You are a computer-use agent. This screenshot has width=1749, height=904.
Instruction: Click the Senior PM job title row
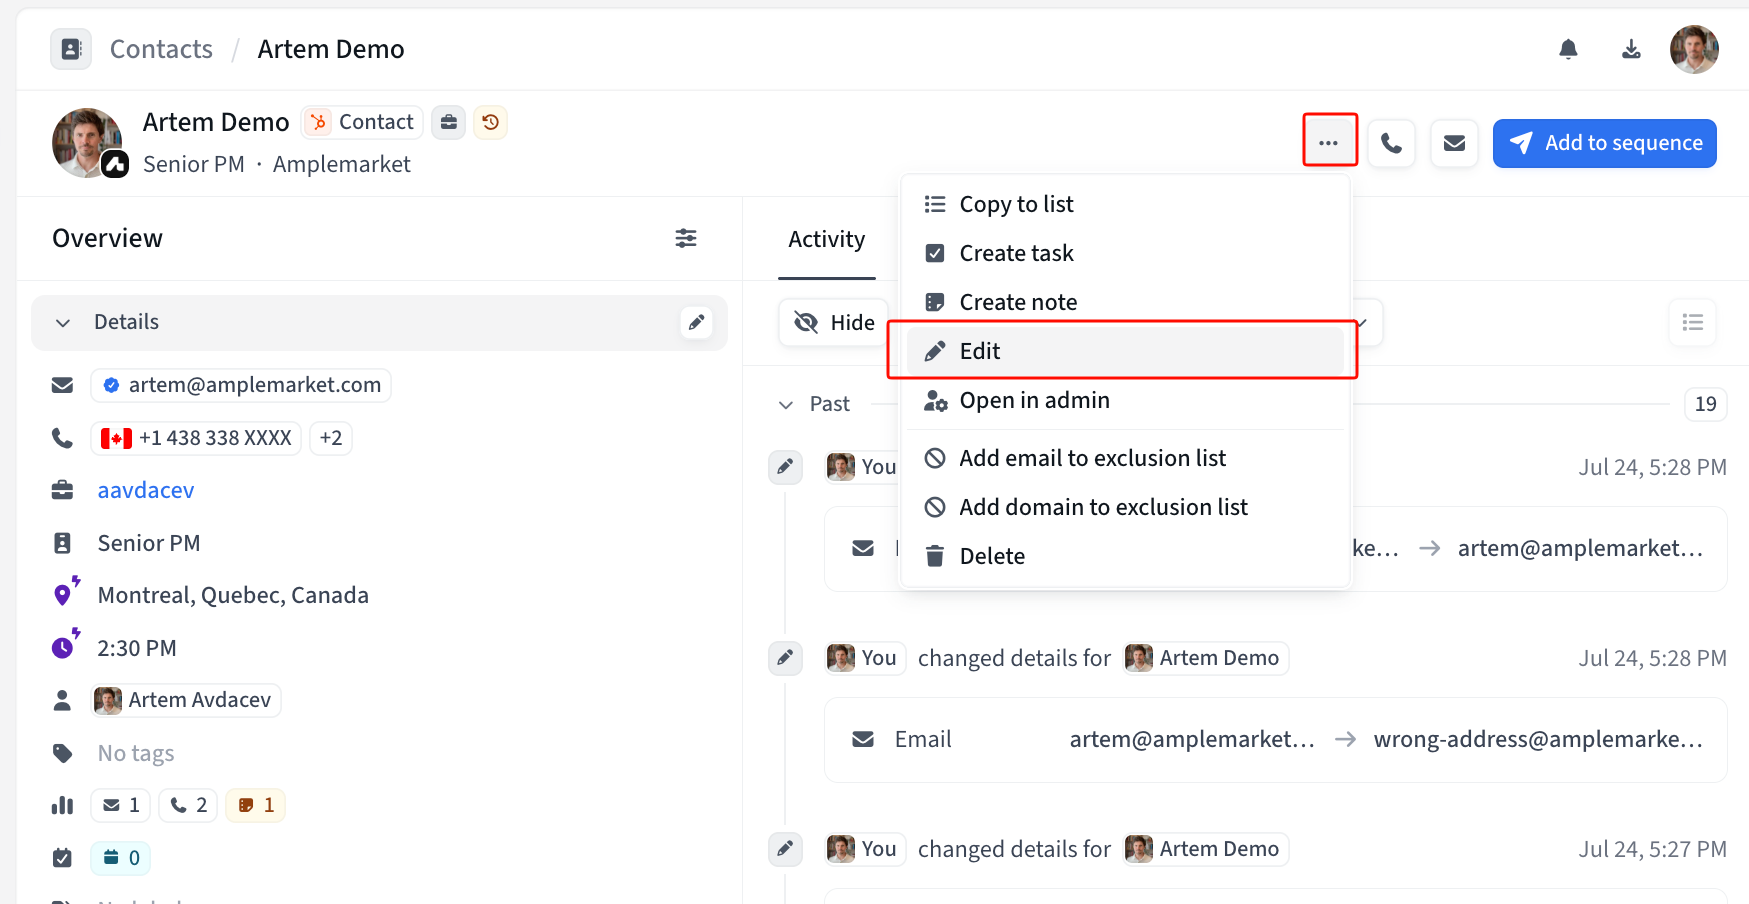point(149,543)
